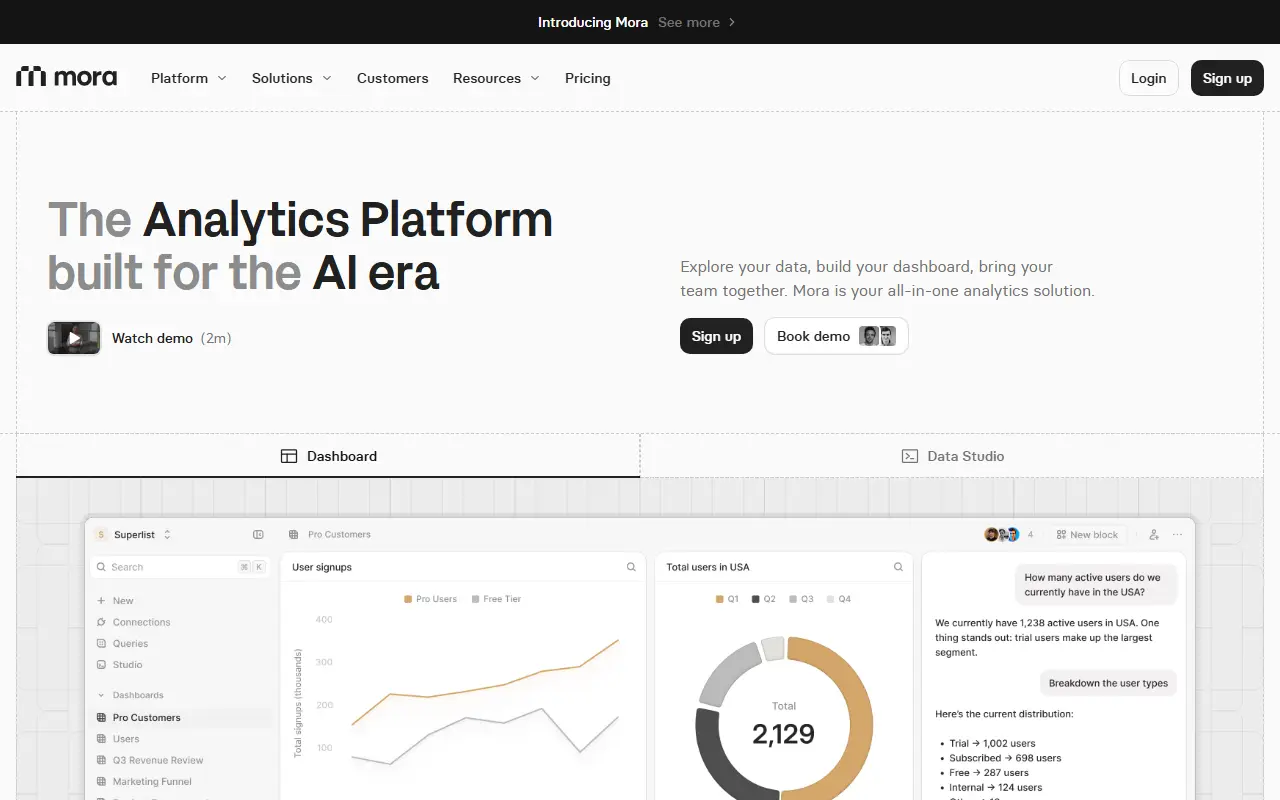This screenshot has height=800, width=1280.
Task: Expand the Platform navigation dropdown
Action: coord(189,78)
